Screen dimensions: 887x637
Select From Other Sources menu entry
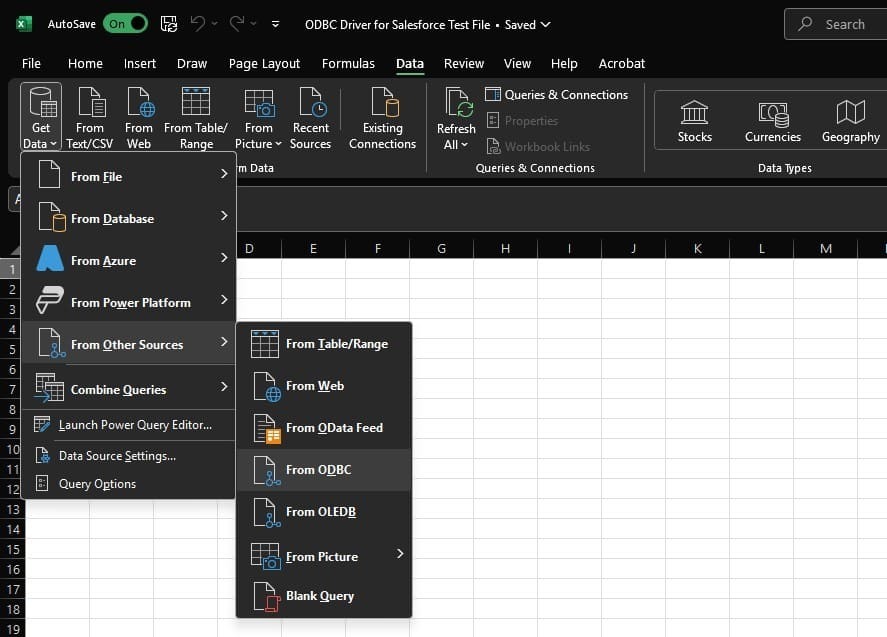coord(128,344)
